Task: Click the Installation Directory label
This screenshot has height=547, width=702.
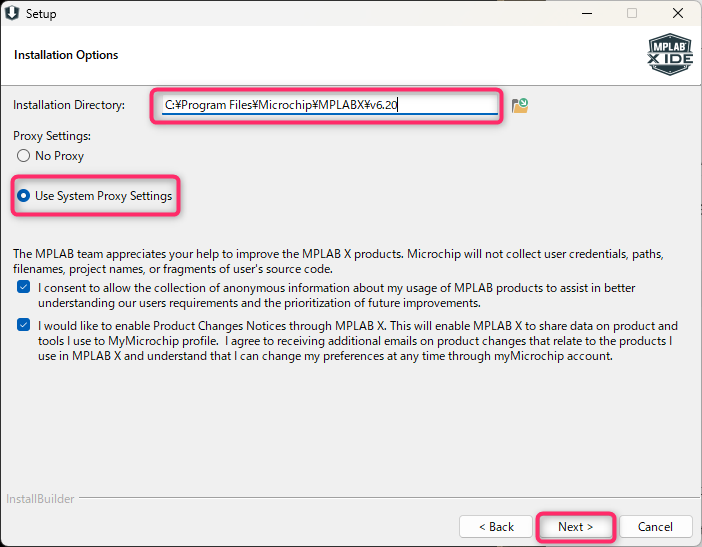Action: [x=69, y=105]
